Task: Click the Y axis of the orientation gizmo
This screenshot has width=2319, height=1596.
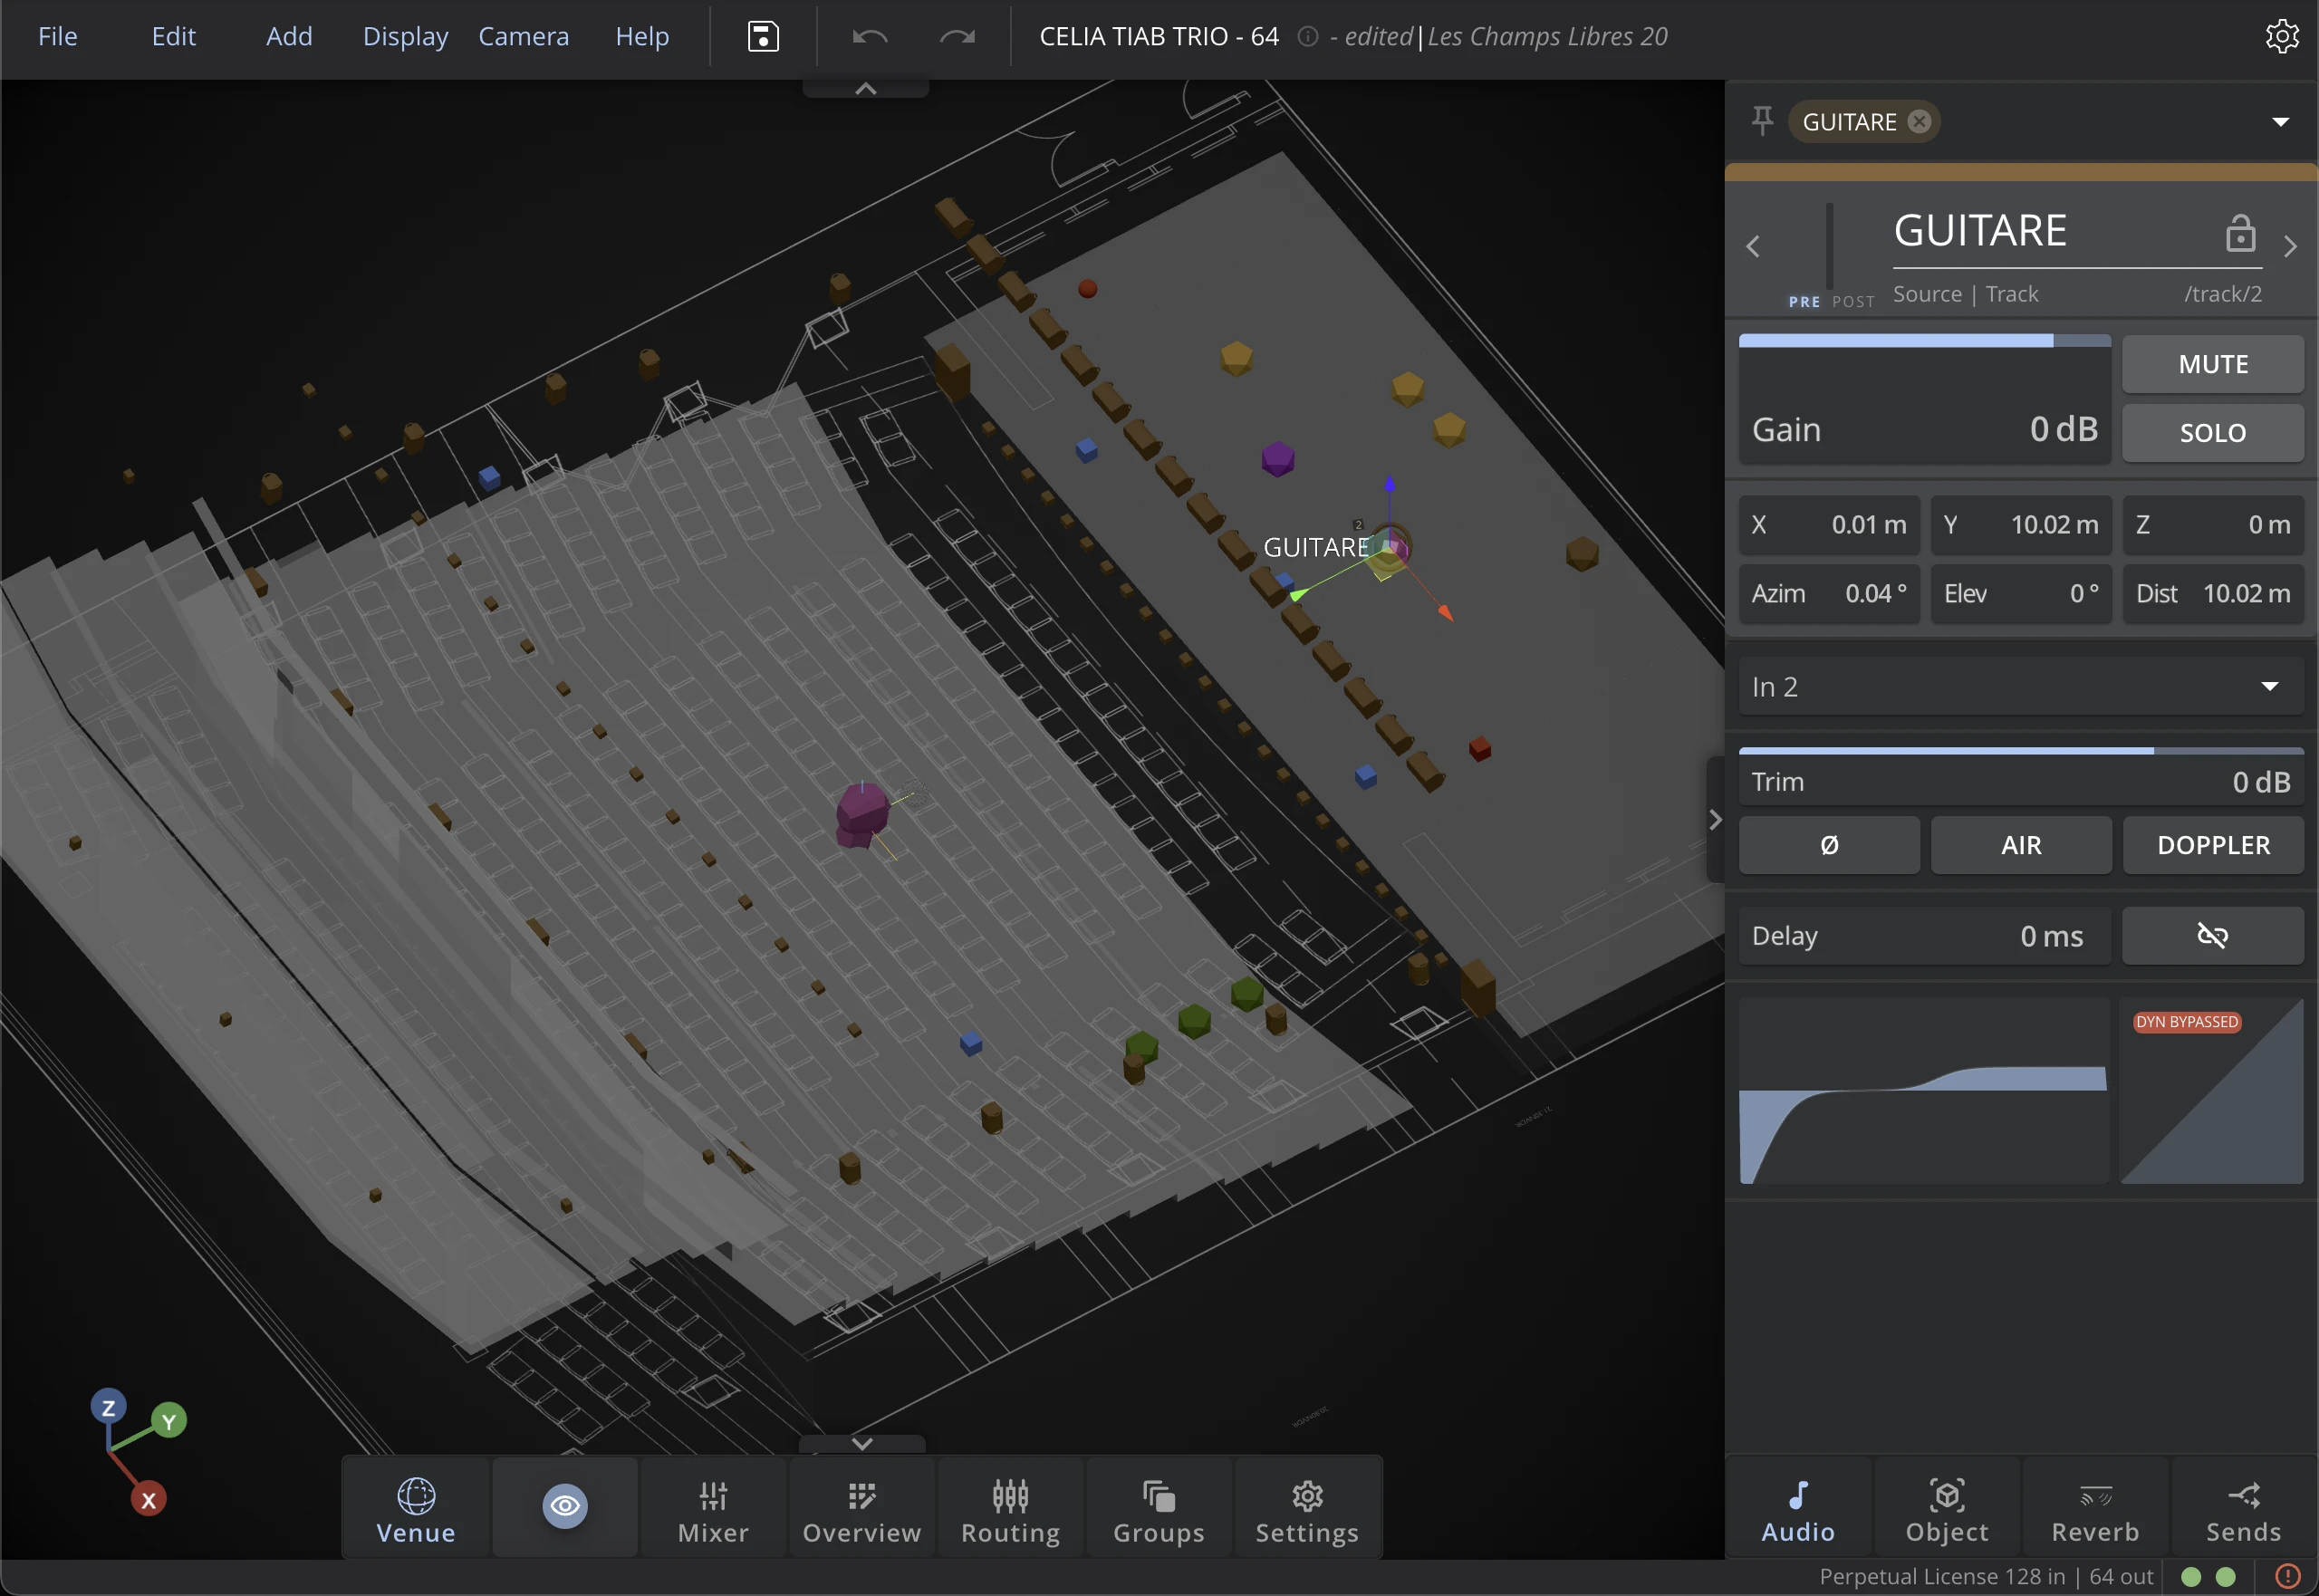Action: [x=169, y=1420]
